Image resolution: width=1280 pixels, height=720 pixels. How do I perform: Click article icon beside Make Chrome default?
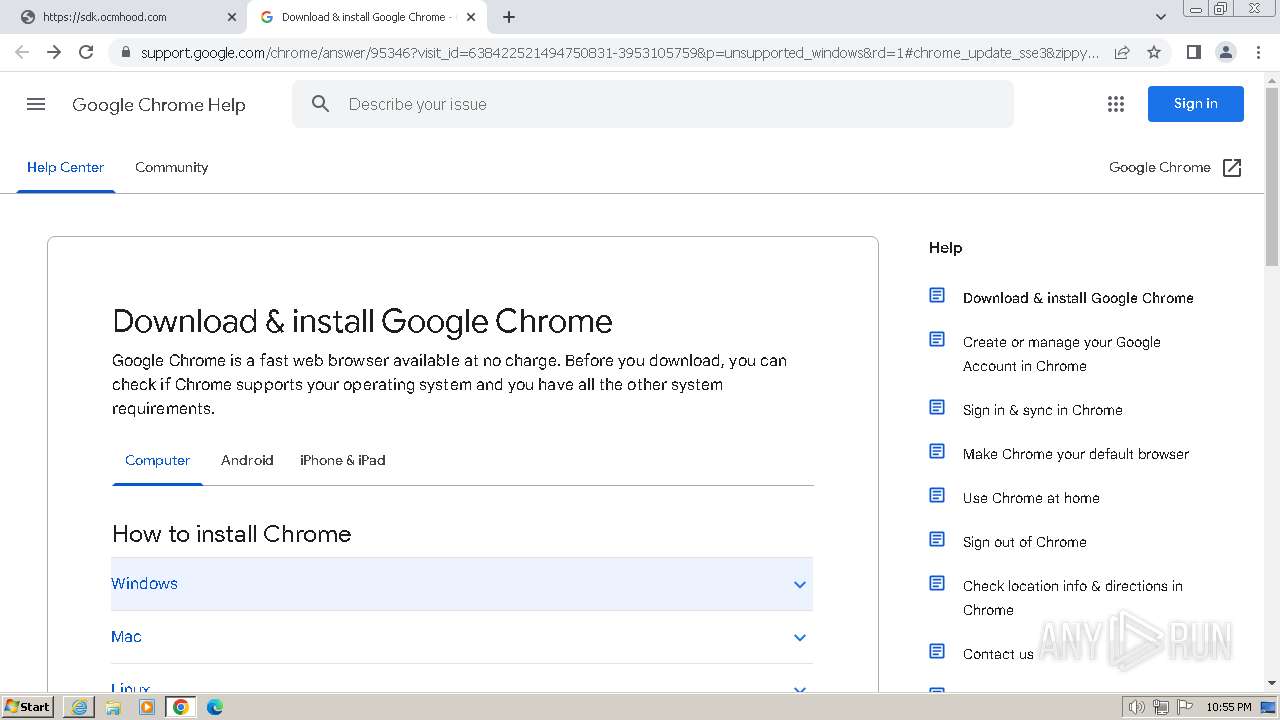coord(937,452)
